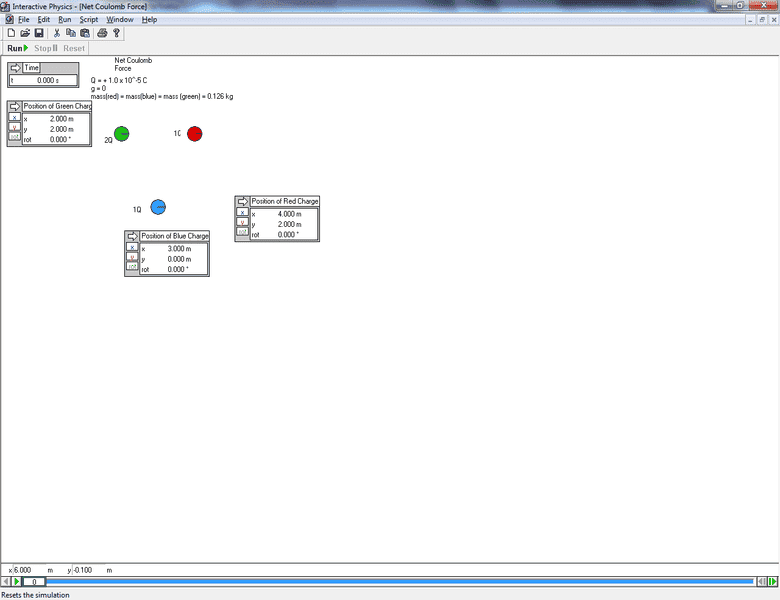Image resolution: width=780 pixels, height=600 pixels.
Task: Select the red charge circle
Action: pyautogui.click(x=195, y=134)
